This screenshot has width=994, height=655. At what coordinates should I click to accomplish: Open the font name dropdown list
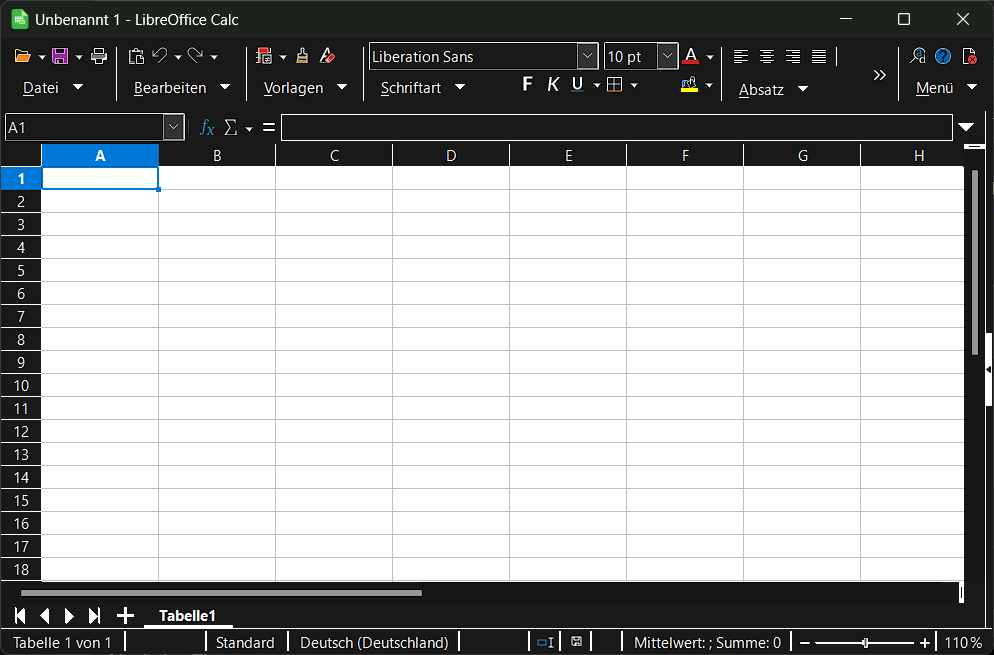588,56
